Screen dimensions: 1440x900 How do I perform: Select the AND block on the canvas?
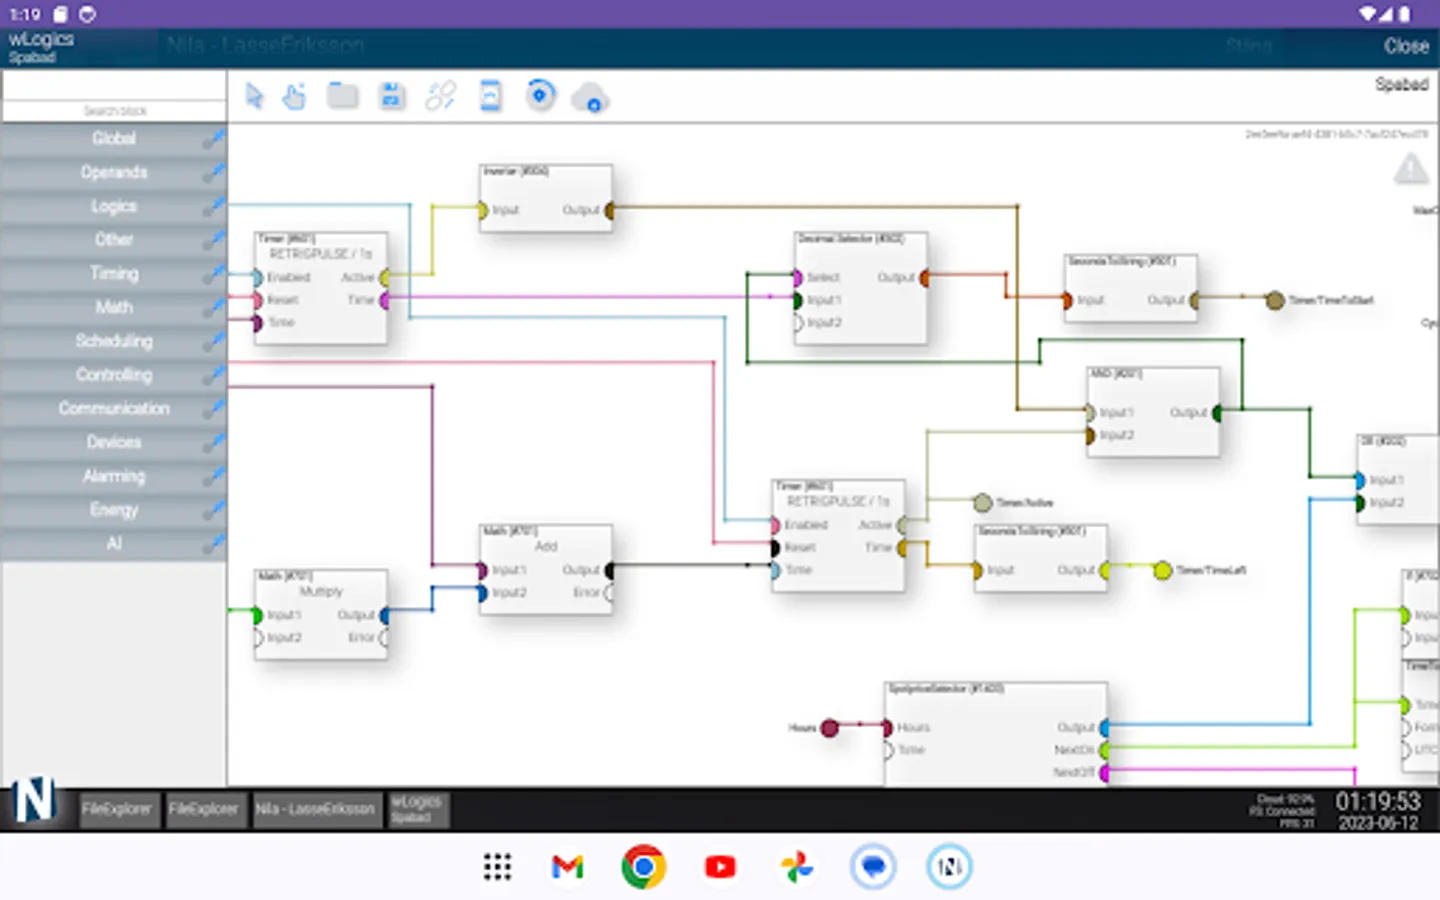coord(1153,412)
